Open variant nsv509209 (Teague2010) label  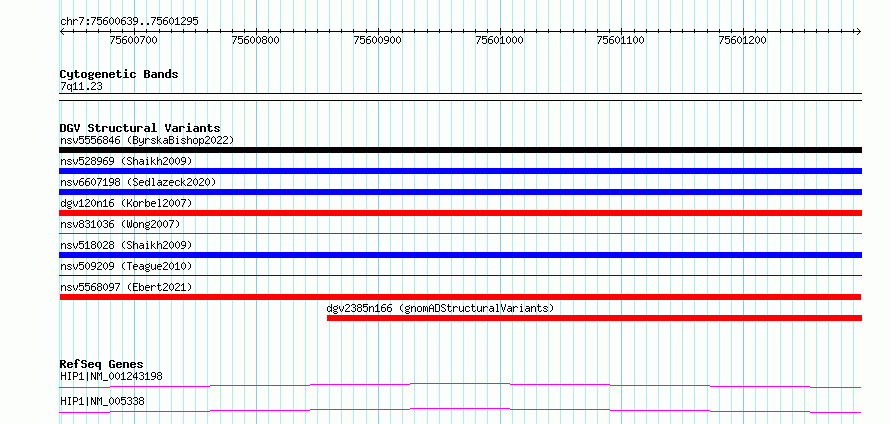pos(126,266)
